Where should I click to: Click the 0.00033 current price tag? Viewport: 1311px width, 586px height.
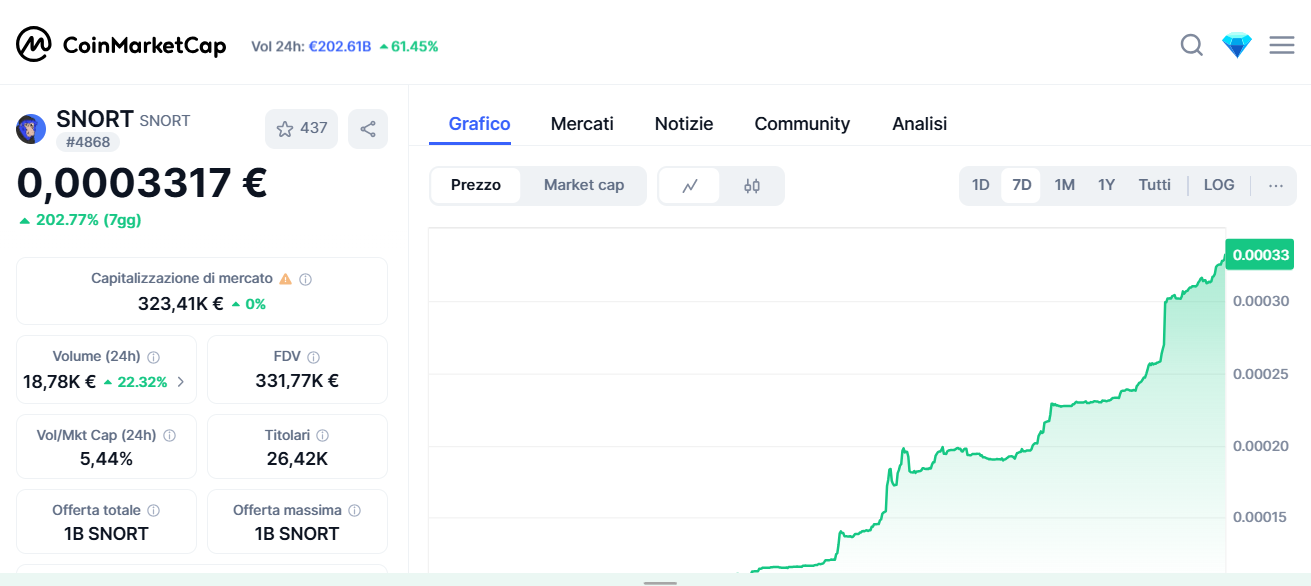pos(1261,255)
